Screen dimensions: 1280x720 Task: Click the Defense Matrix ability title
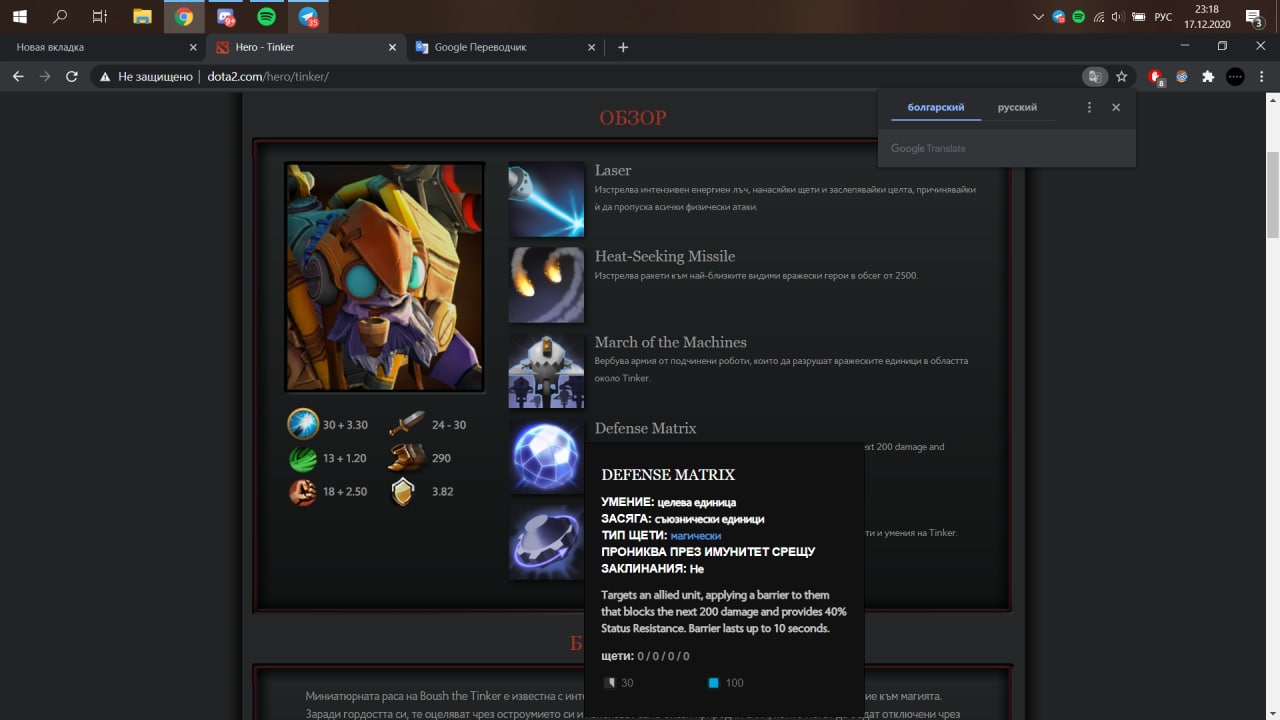(x=645, y=428)
